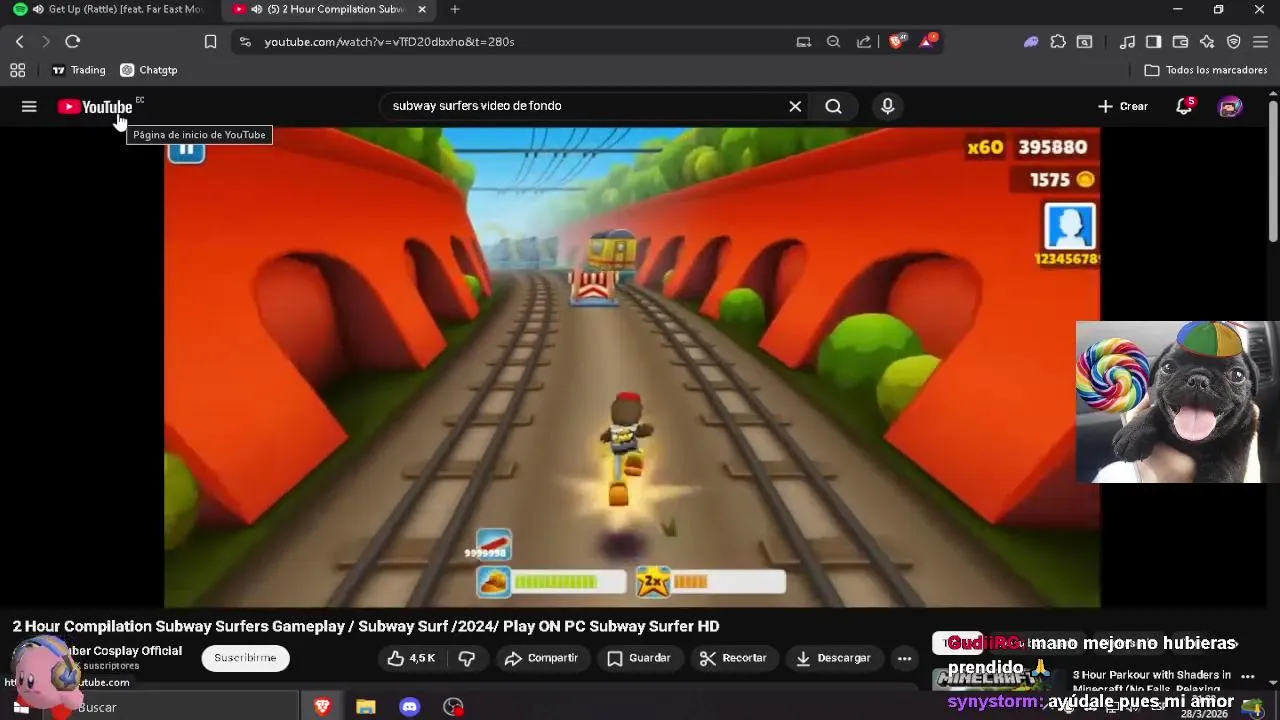Viewport: 1280px width, 720px height.
Task: Clear the YouTube search box text
Action: pyautogui.click(x=795, y=106)
